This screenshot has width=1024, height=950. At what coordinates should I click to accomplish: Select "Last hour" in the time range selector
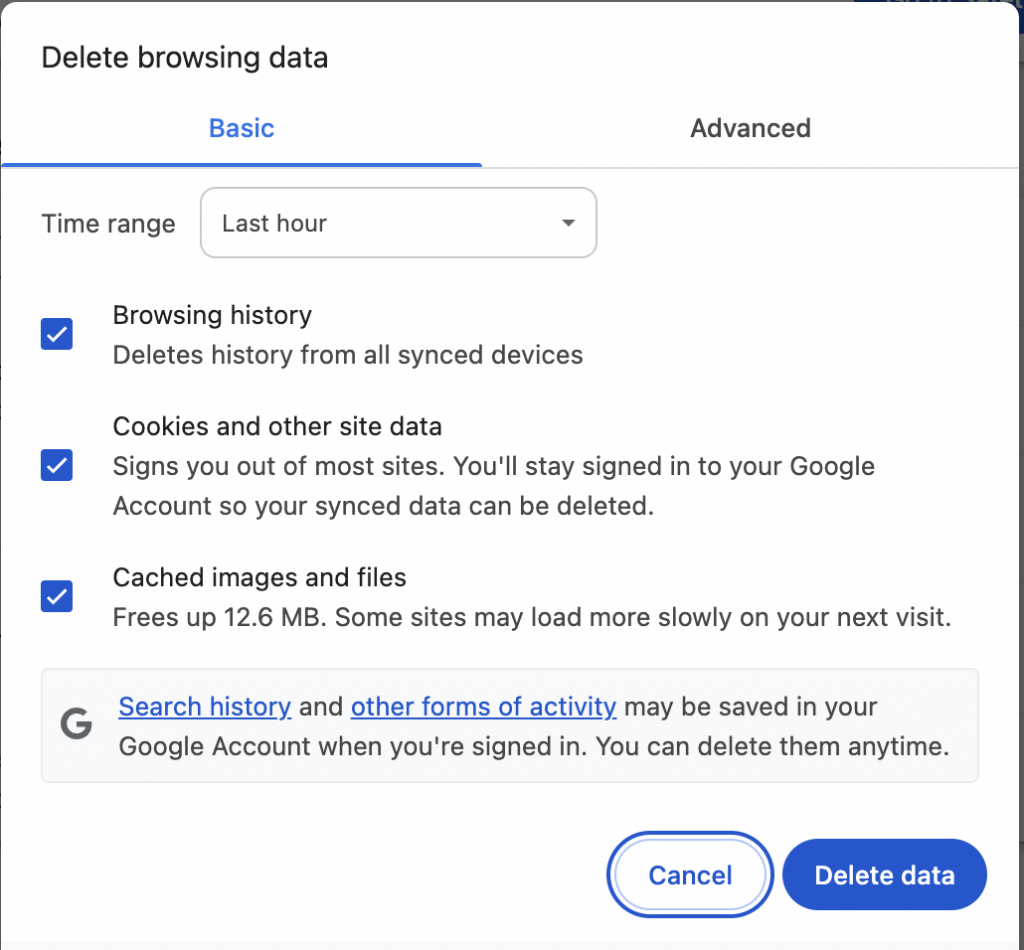[x=398, y=223]
